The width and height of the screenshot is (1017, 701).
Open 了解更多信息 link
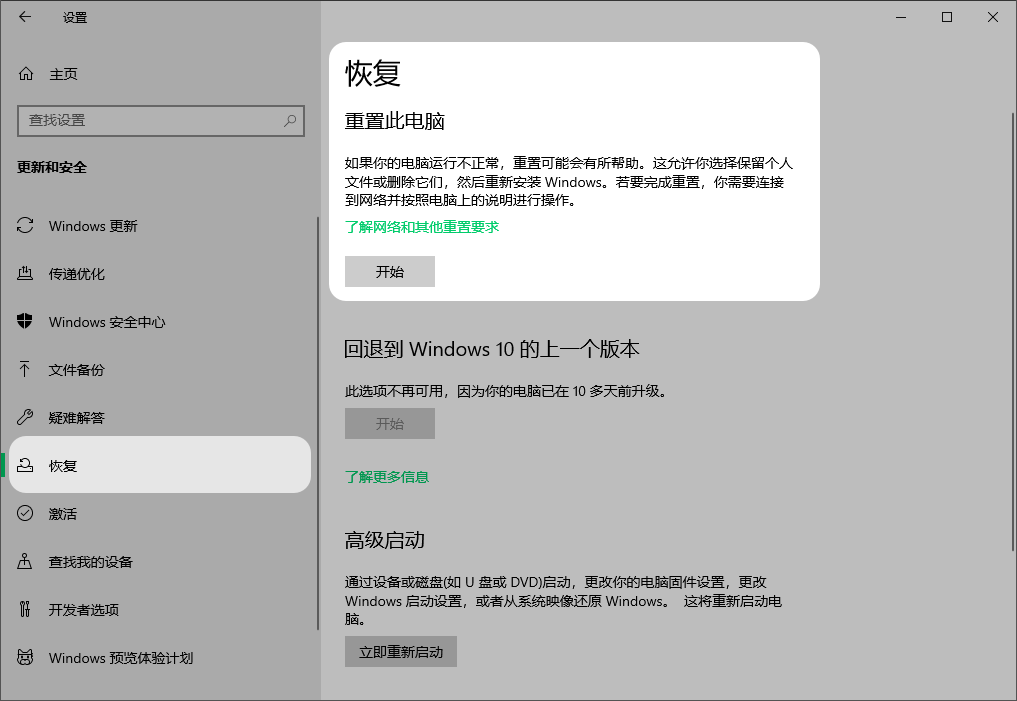(387, 477)
